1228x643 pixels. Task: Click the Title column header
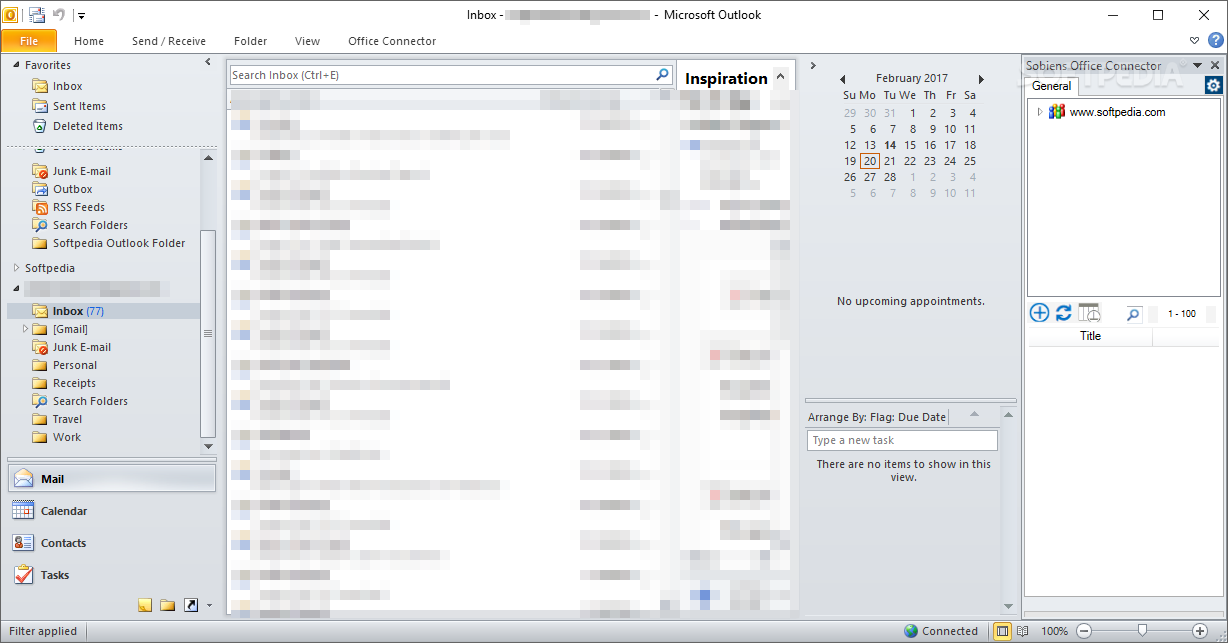pos(1090,336)
